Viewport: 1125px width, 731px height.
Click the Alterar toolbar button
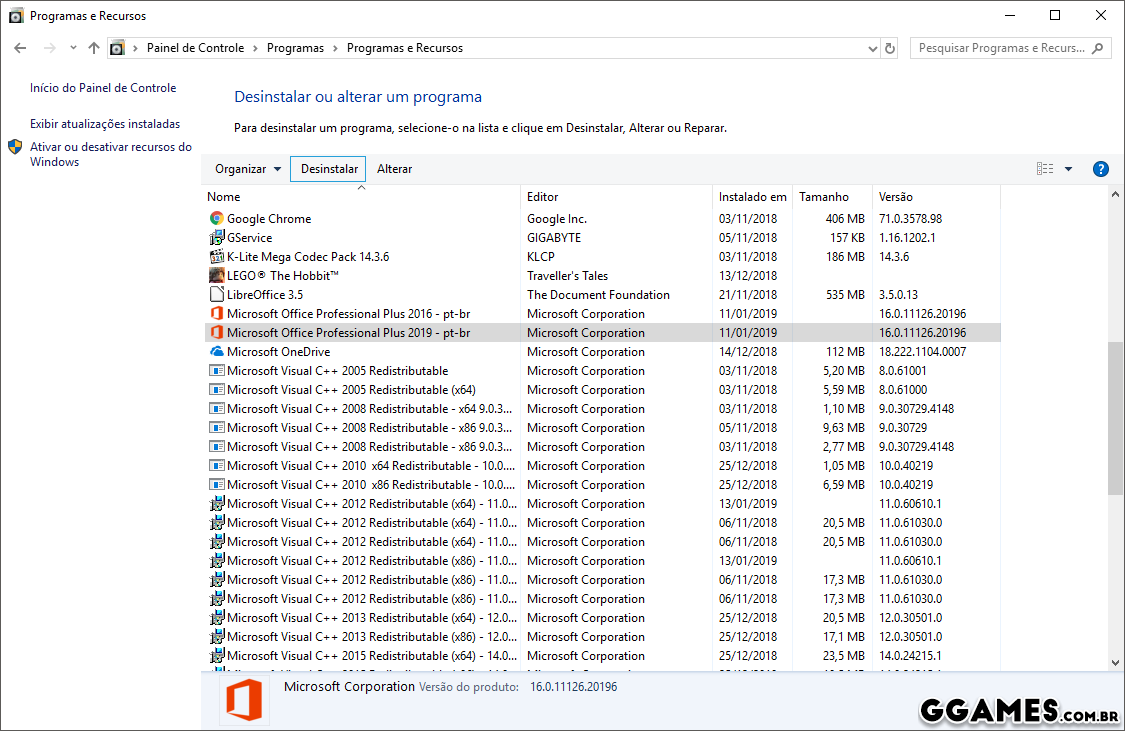pyautogui.click(x=394, y=169)
